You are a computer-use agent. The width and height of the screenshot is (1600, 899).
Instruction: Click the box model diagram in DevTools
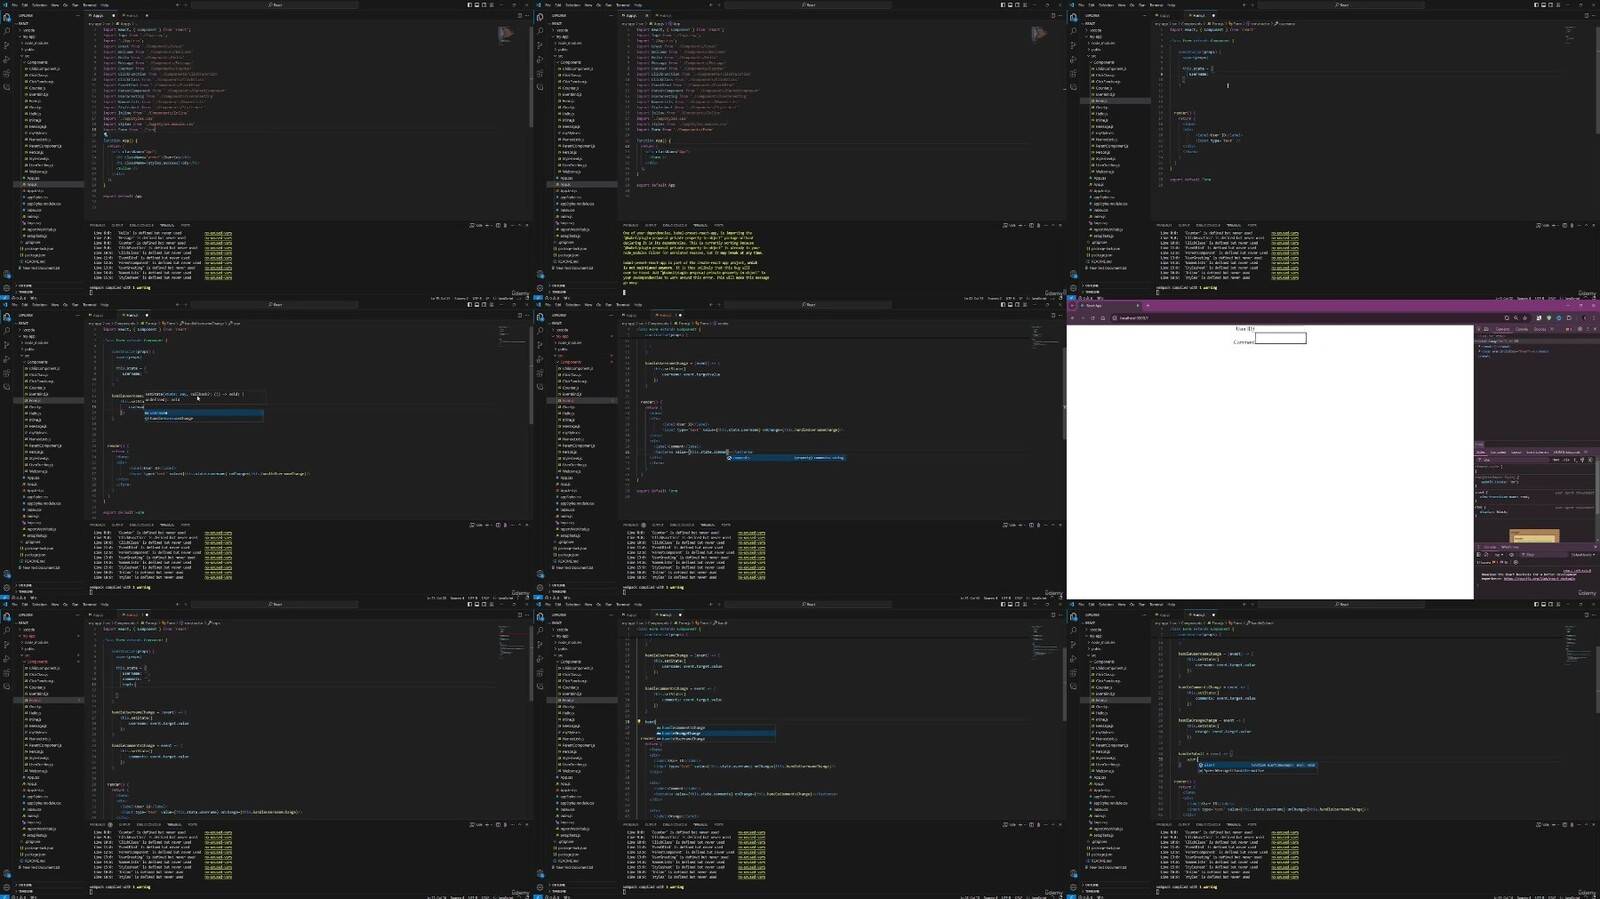tap(1534, 536)
